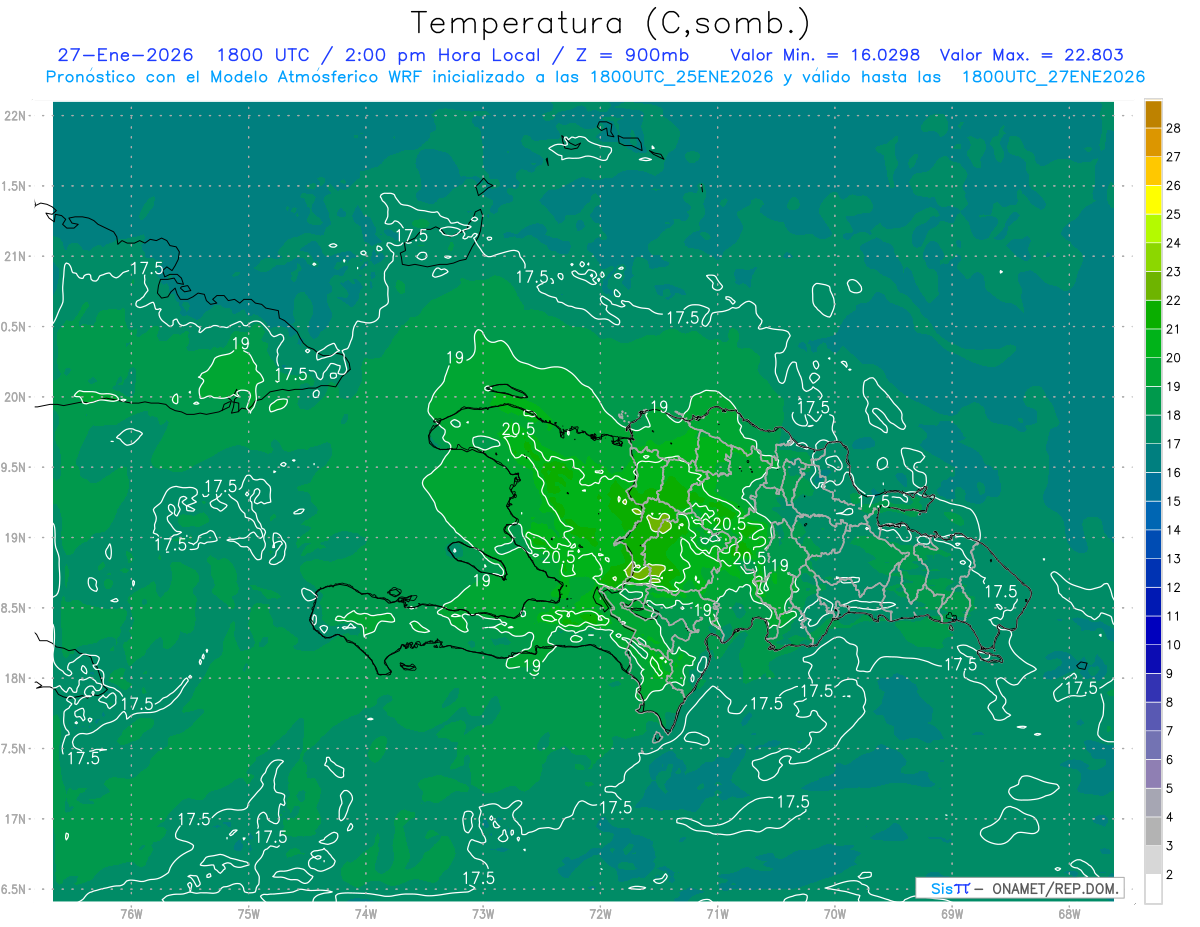Click 'Valor Min. = 16.0298' in header
The image size is (1200, 927).
tap(825, 56)
